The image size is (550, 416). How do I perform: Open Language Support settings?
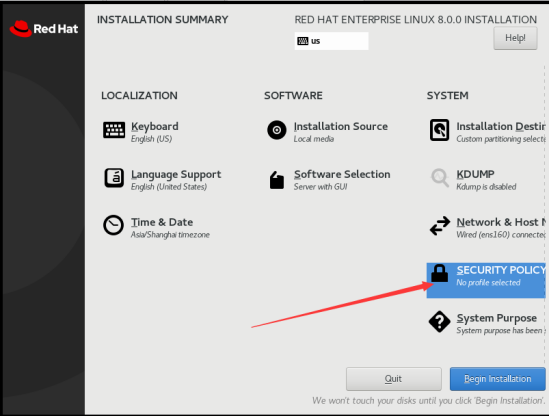pyautogui.click(x=176, y=174)
